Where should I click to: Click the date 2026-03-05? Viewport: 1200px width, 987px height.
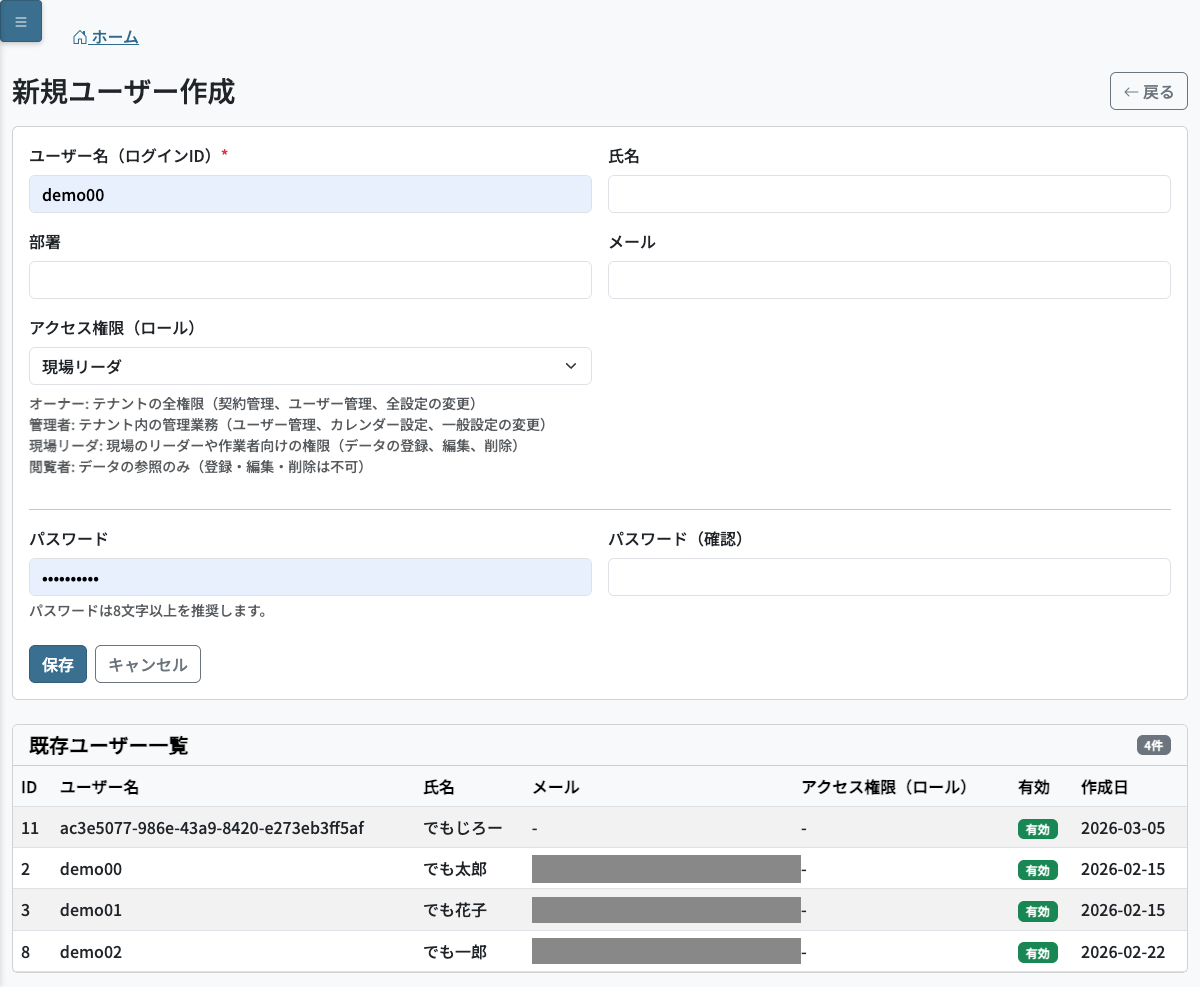coord(1123,828)
